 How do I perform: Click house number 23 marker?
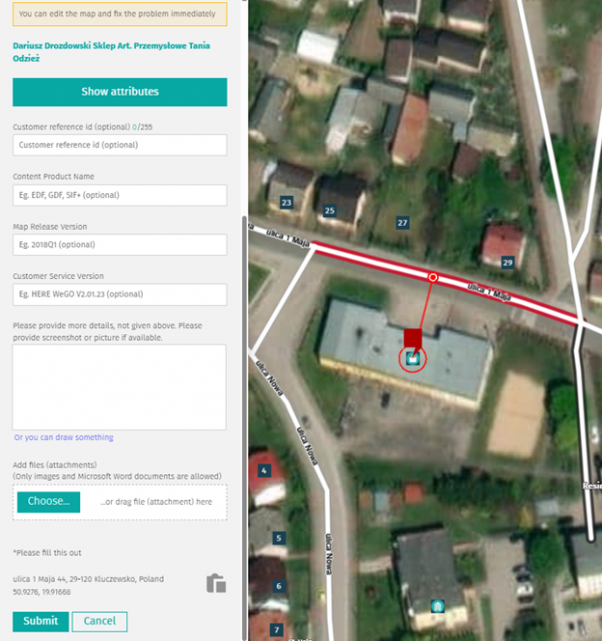click(287, 203)
